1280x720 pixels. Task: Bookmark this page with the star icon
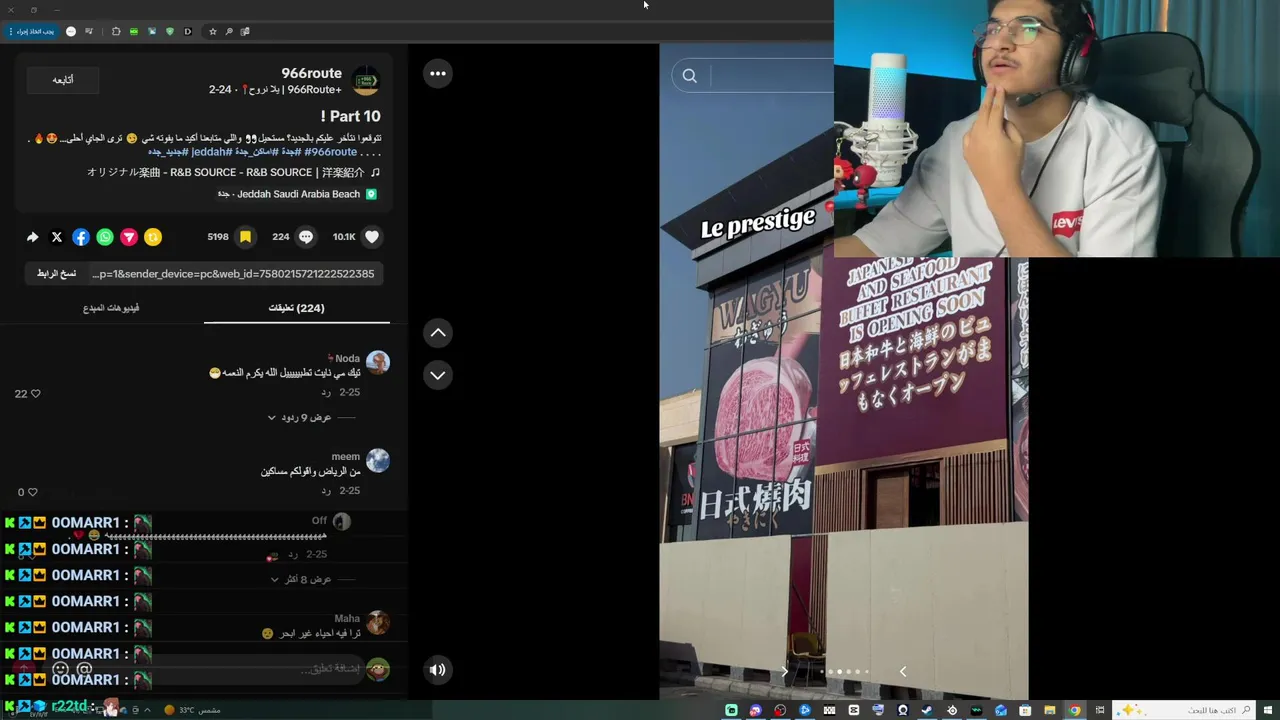pyautogui.click(x=212, y=31)
